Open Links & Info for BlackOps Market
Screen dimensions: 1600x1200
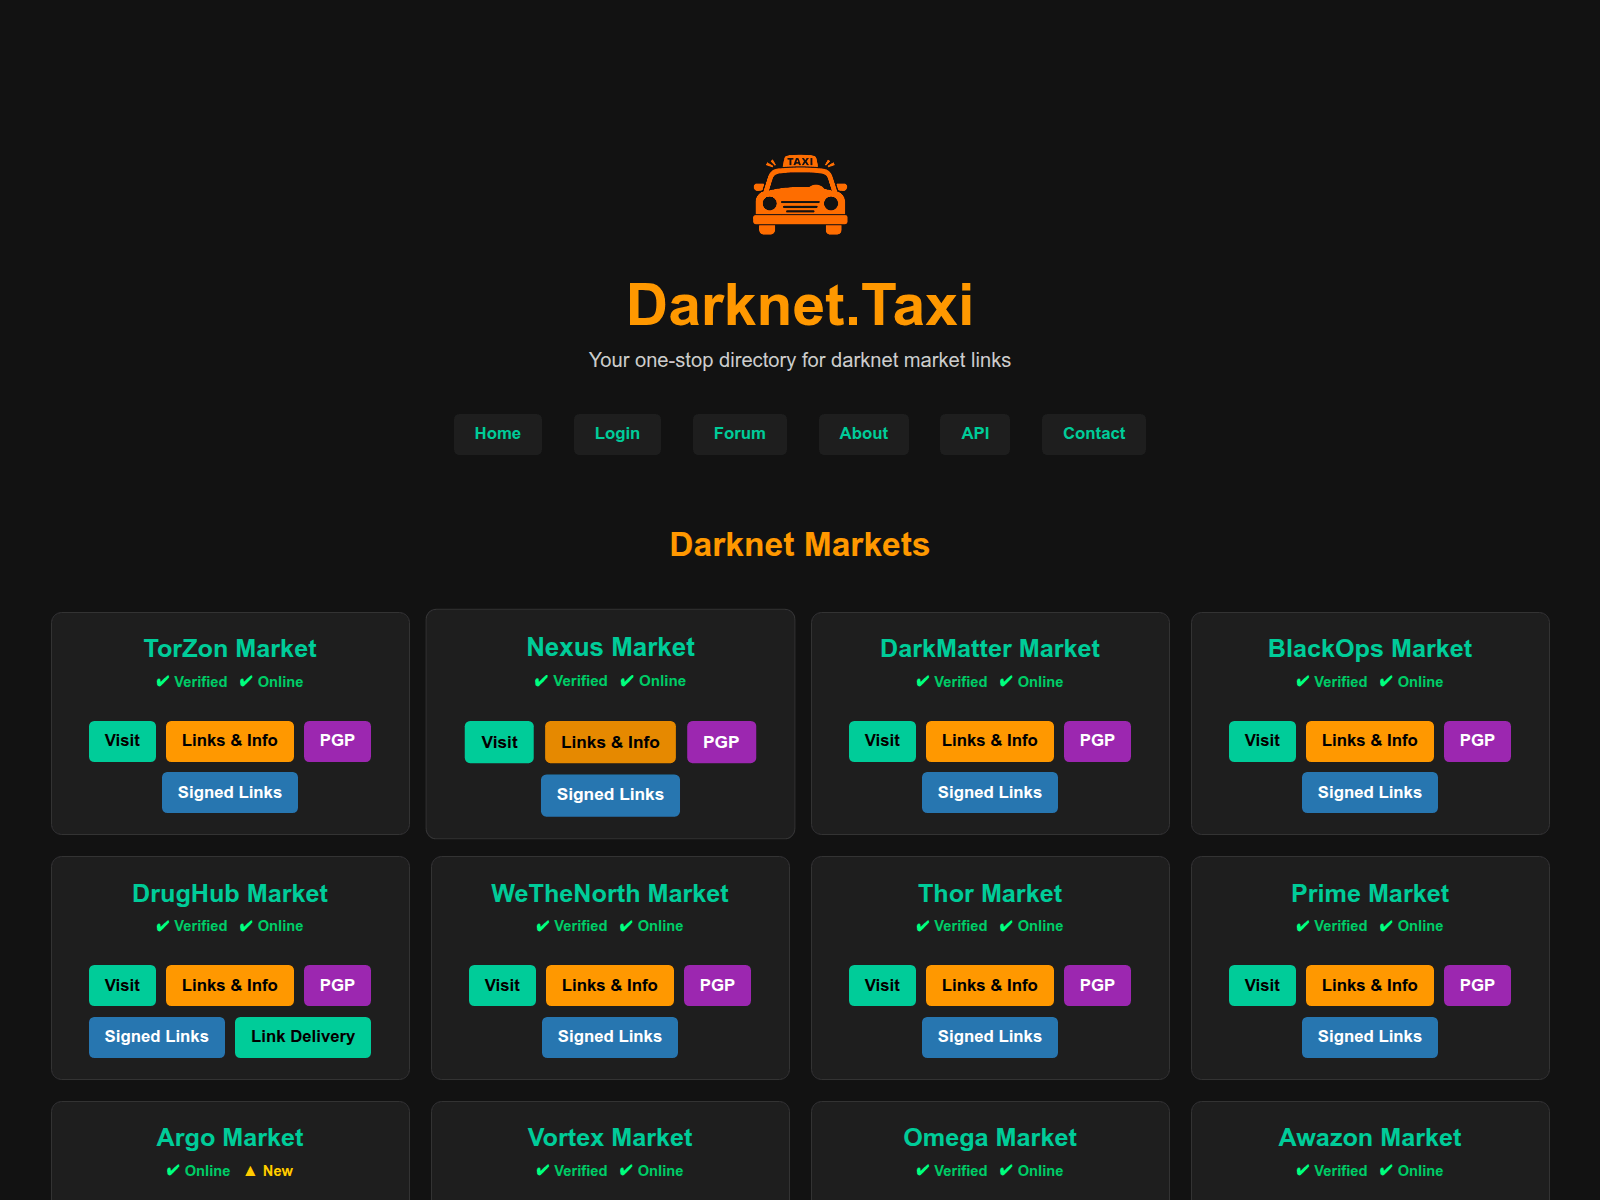1370,741
